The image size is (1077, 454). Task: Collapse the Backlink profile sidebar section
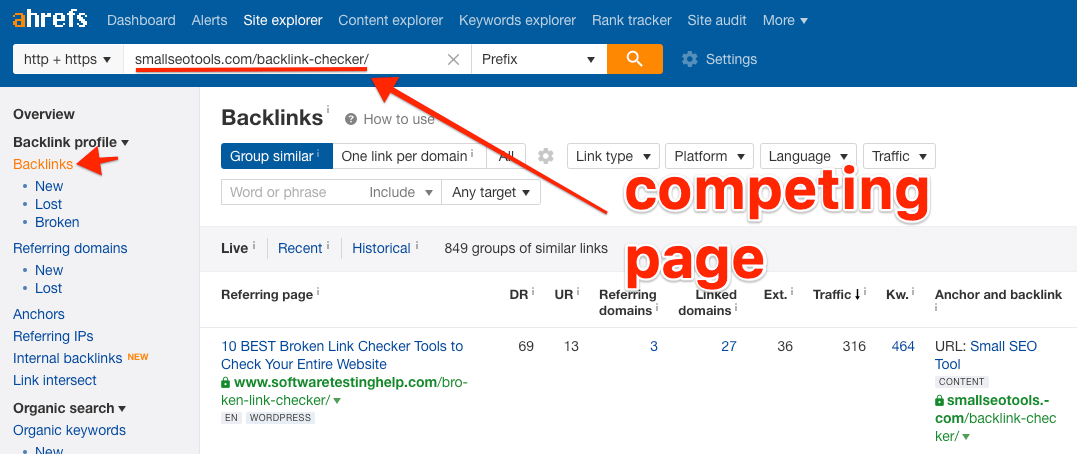click(x=71, y=142)
